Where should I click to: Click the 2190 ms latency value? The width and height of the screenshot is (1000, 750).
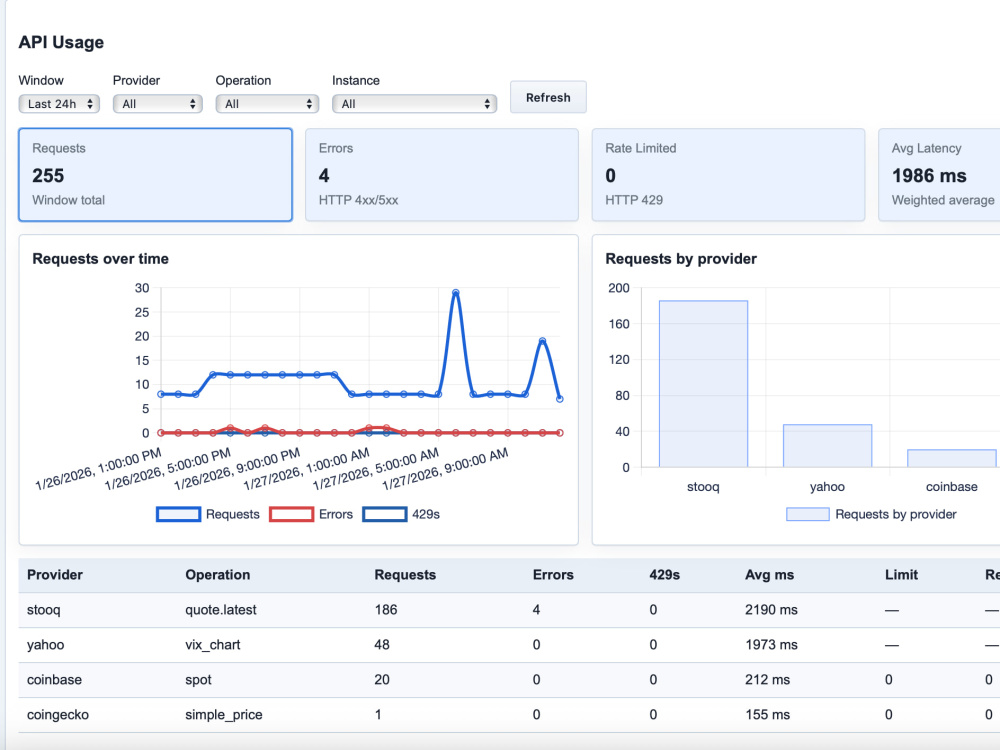771,610
